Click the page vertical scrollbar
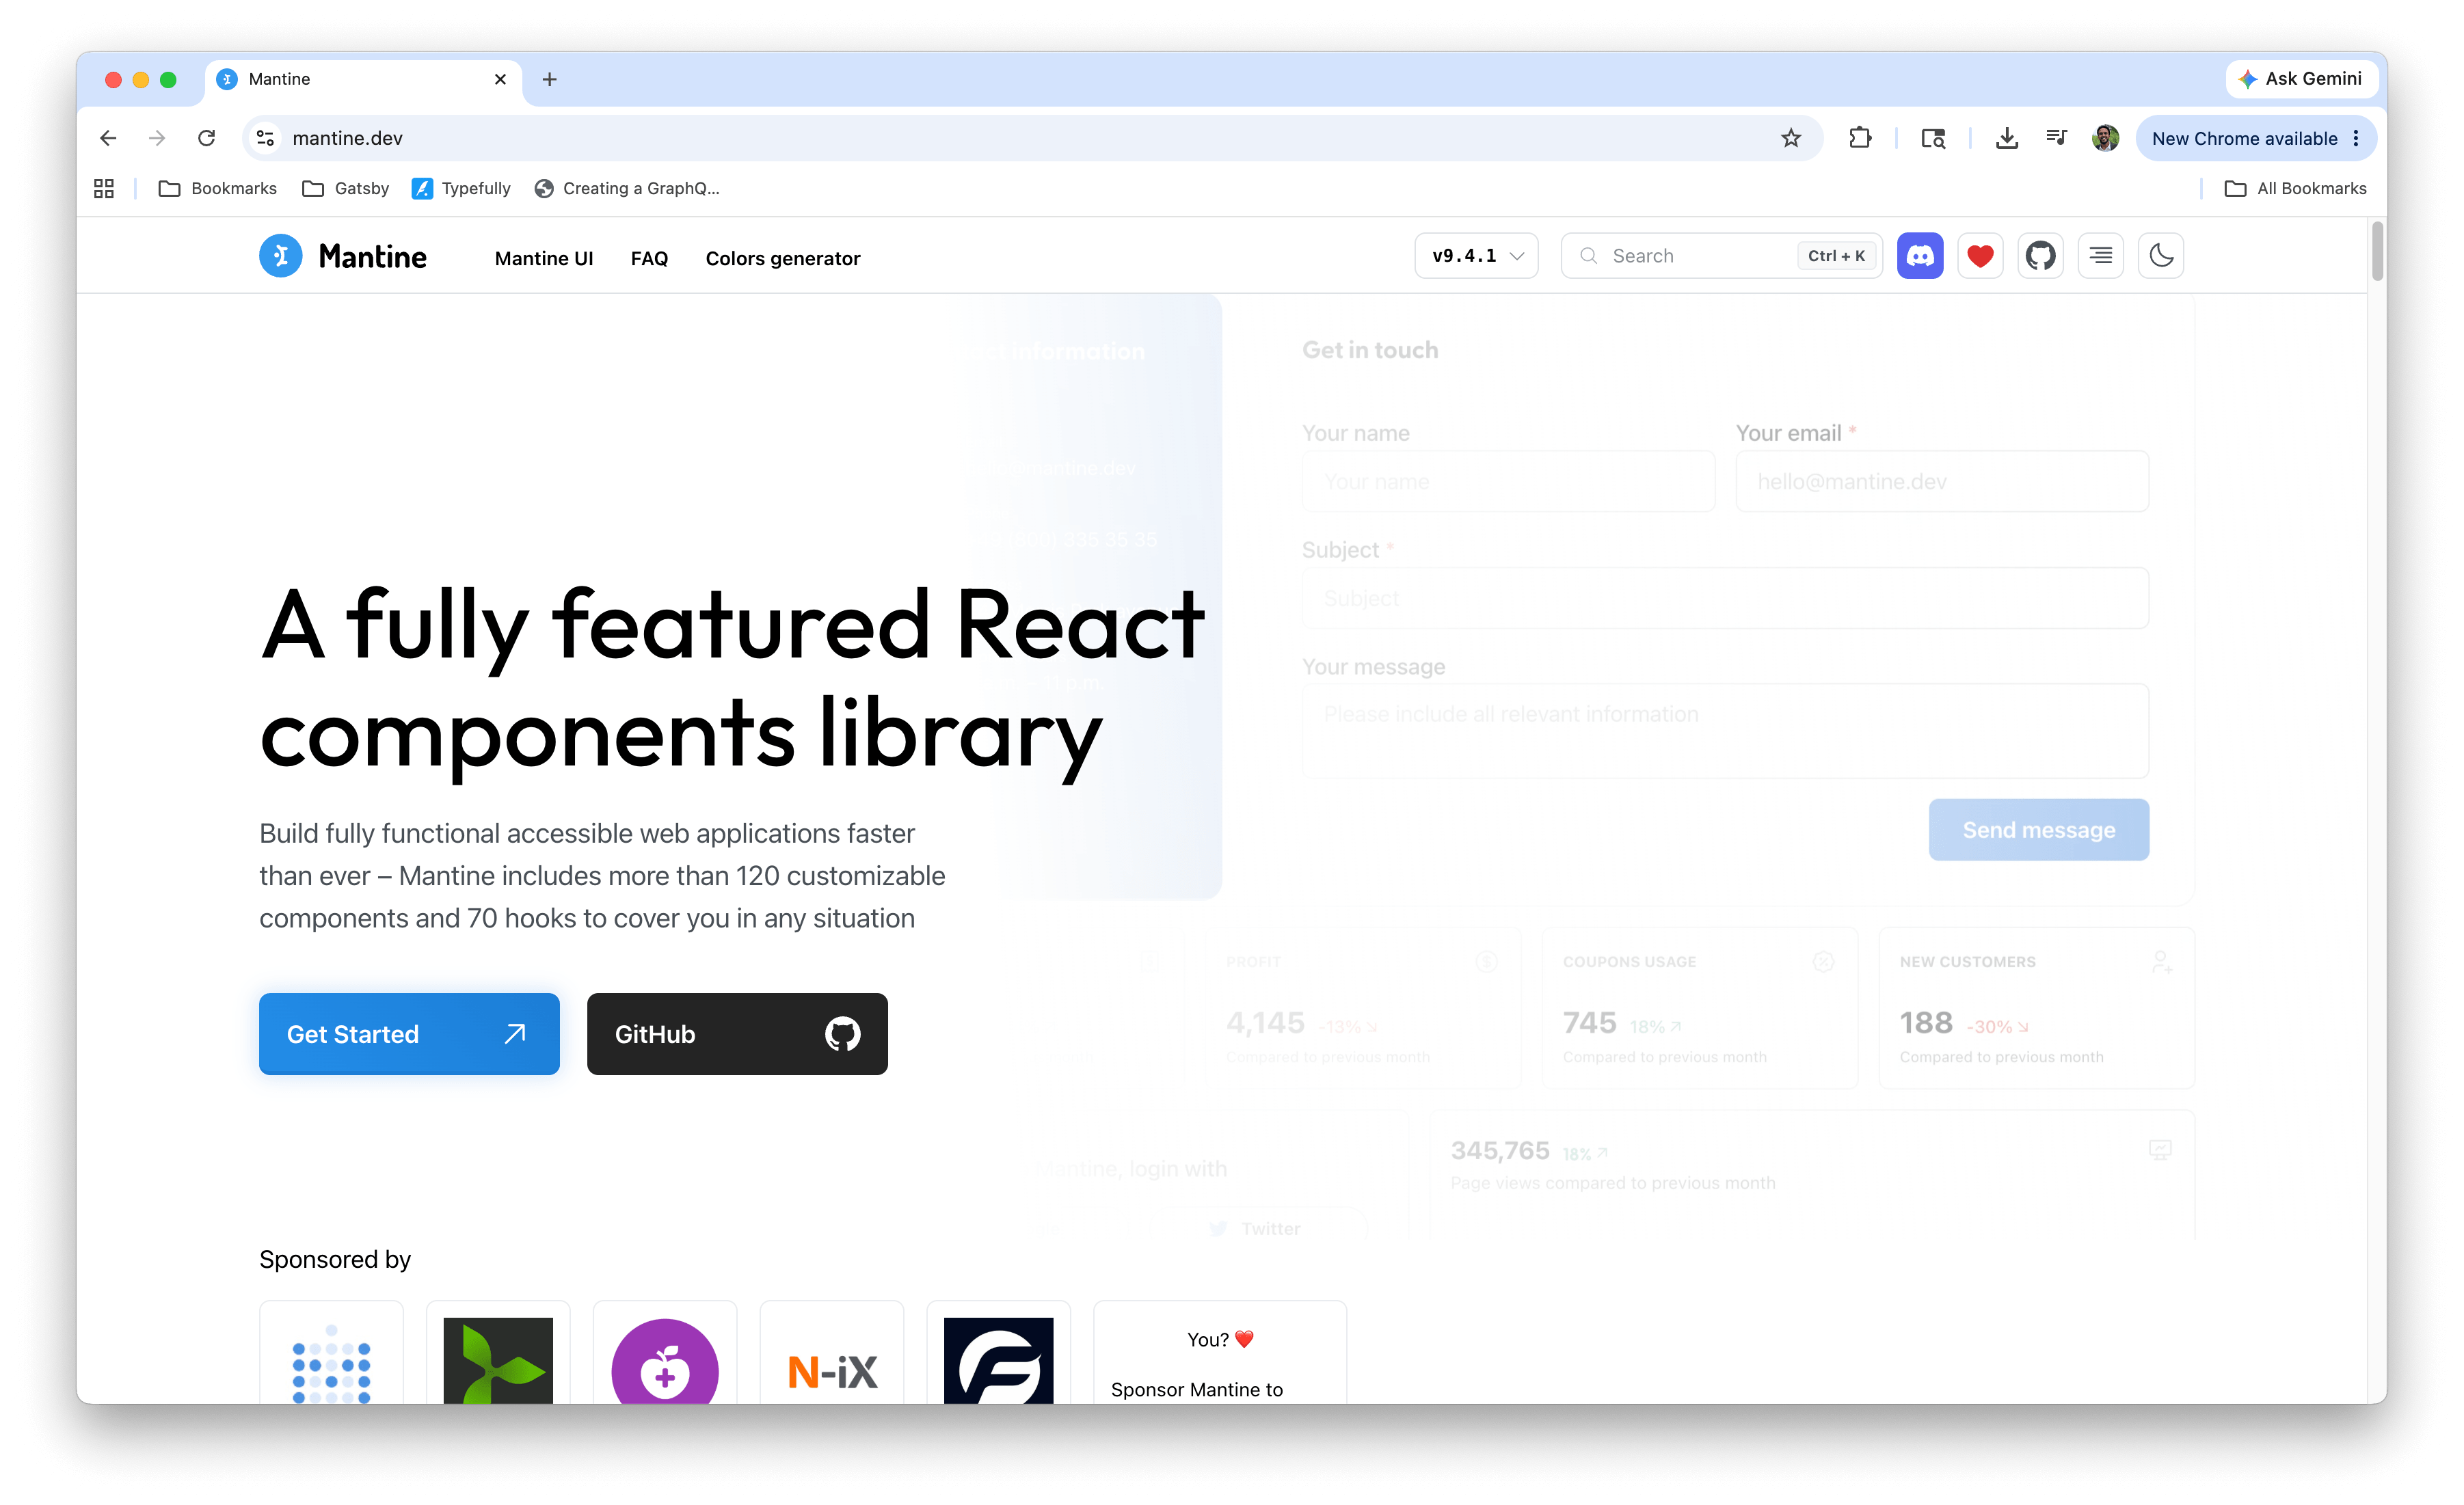2464x1505 pixels. [2377, 252]
